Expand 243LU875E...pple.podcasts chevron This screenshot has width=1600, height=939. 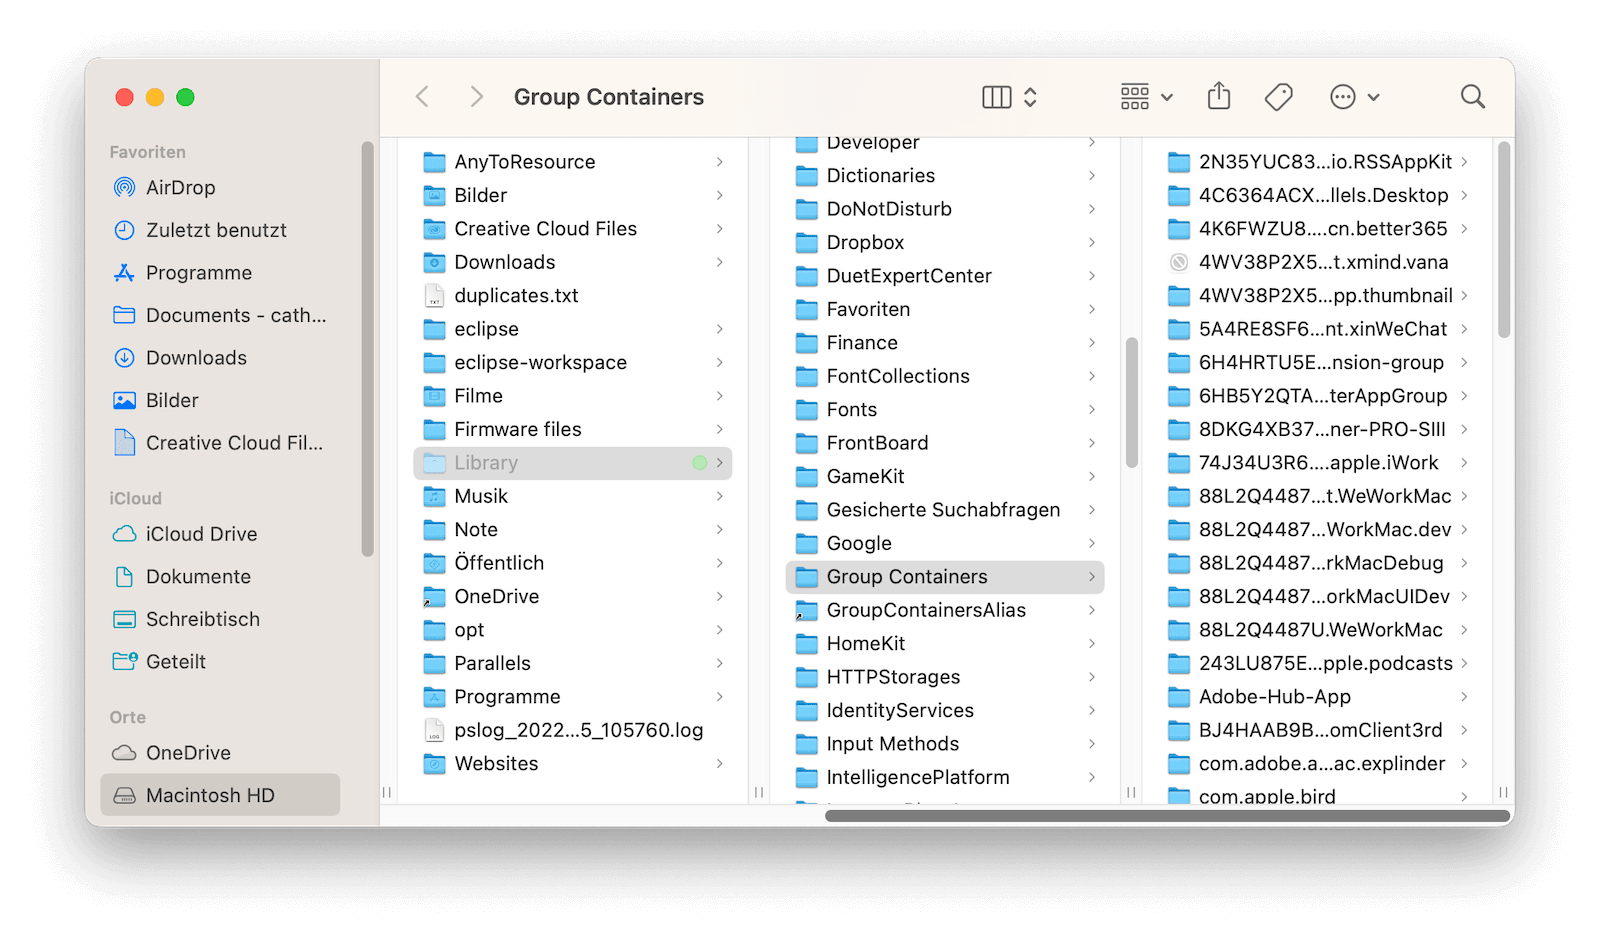pos(1464,663)
